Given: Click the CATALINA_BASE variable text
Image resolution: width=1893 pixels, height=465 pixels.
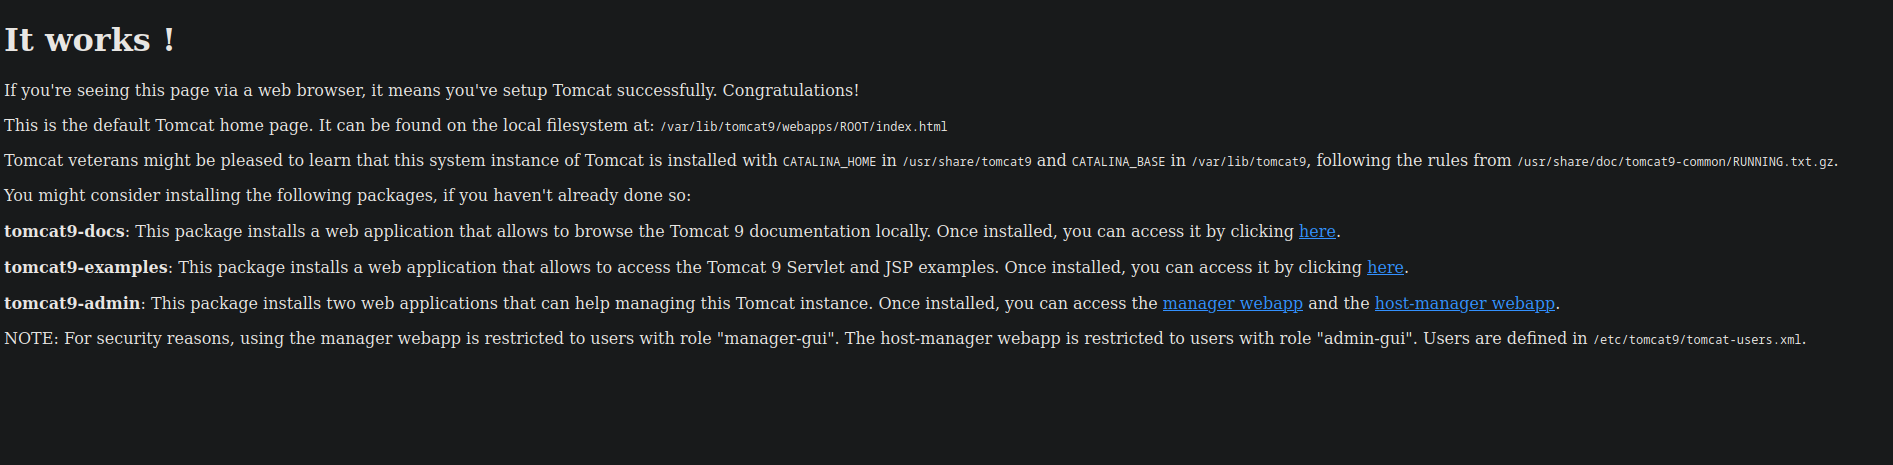Looking at the screenshot, I should (1118, 162).
